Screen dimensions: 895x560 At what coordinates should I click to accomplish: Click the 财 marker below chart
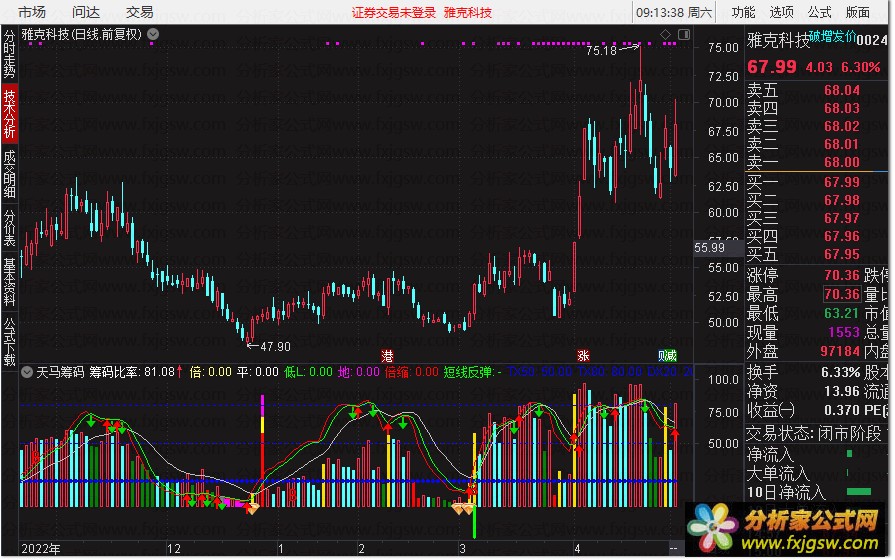(x=663, y=356)
